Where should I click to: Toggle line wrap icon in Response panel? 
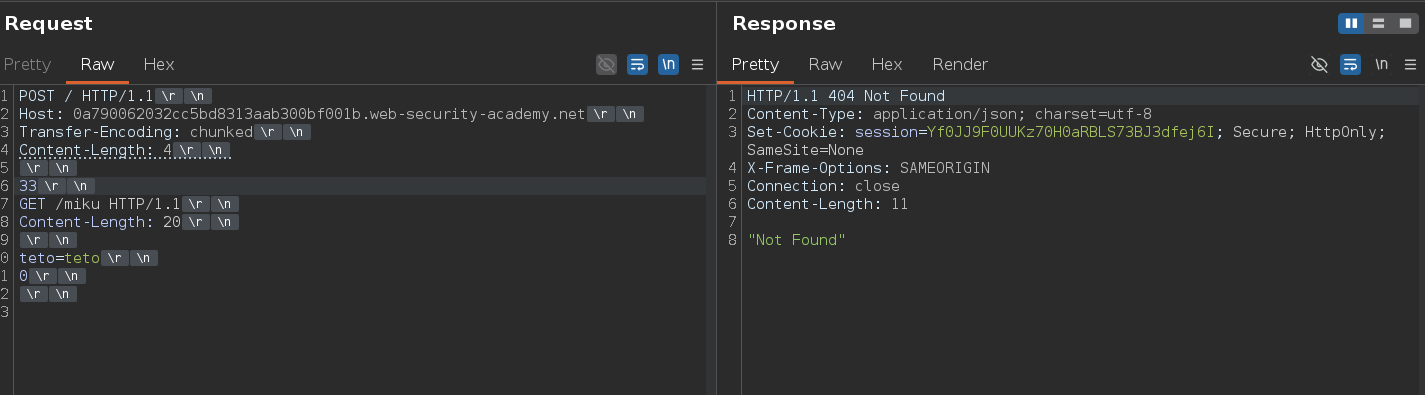click(1350, 65)
